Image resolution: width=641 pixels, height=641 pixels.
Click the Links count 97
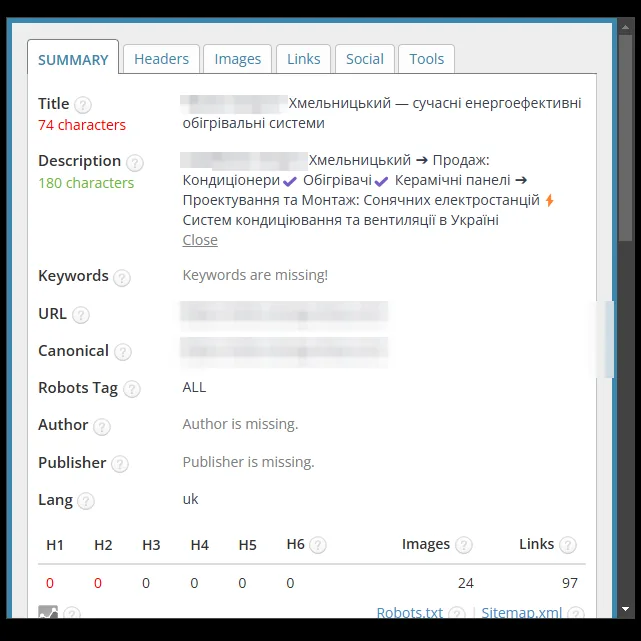(x=570, y=583)
